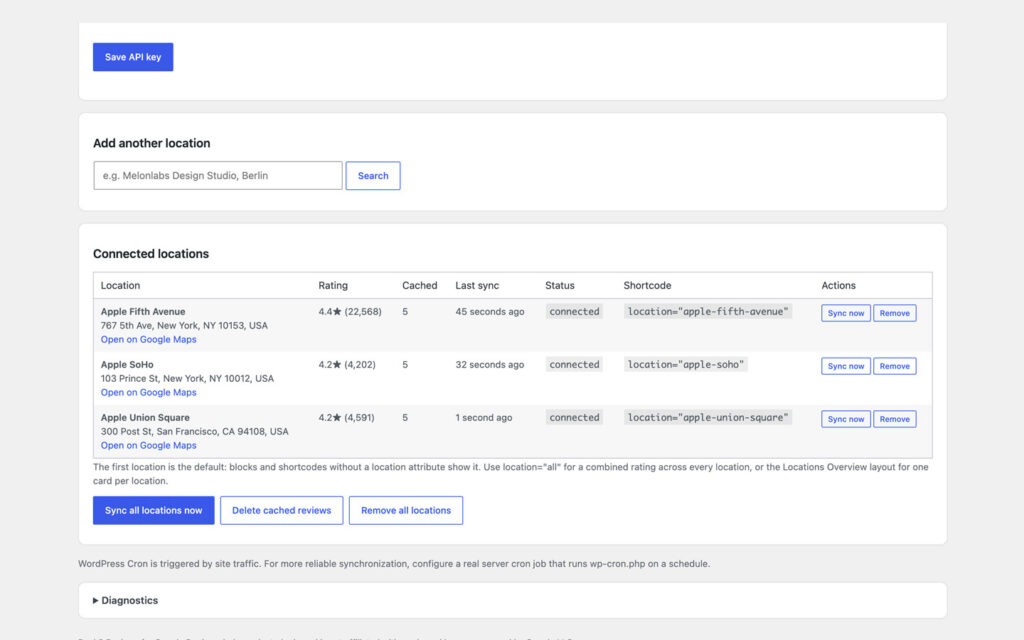This screenshot has width=1024, height=640.
Task: Click the Actions column header
Action: [x=839, y=285]
